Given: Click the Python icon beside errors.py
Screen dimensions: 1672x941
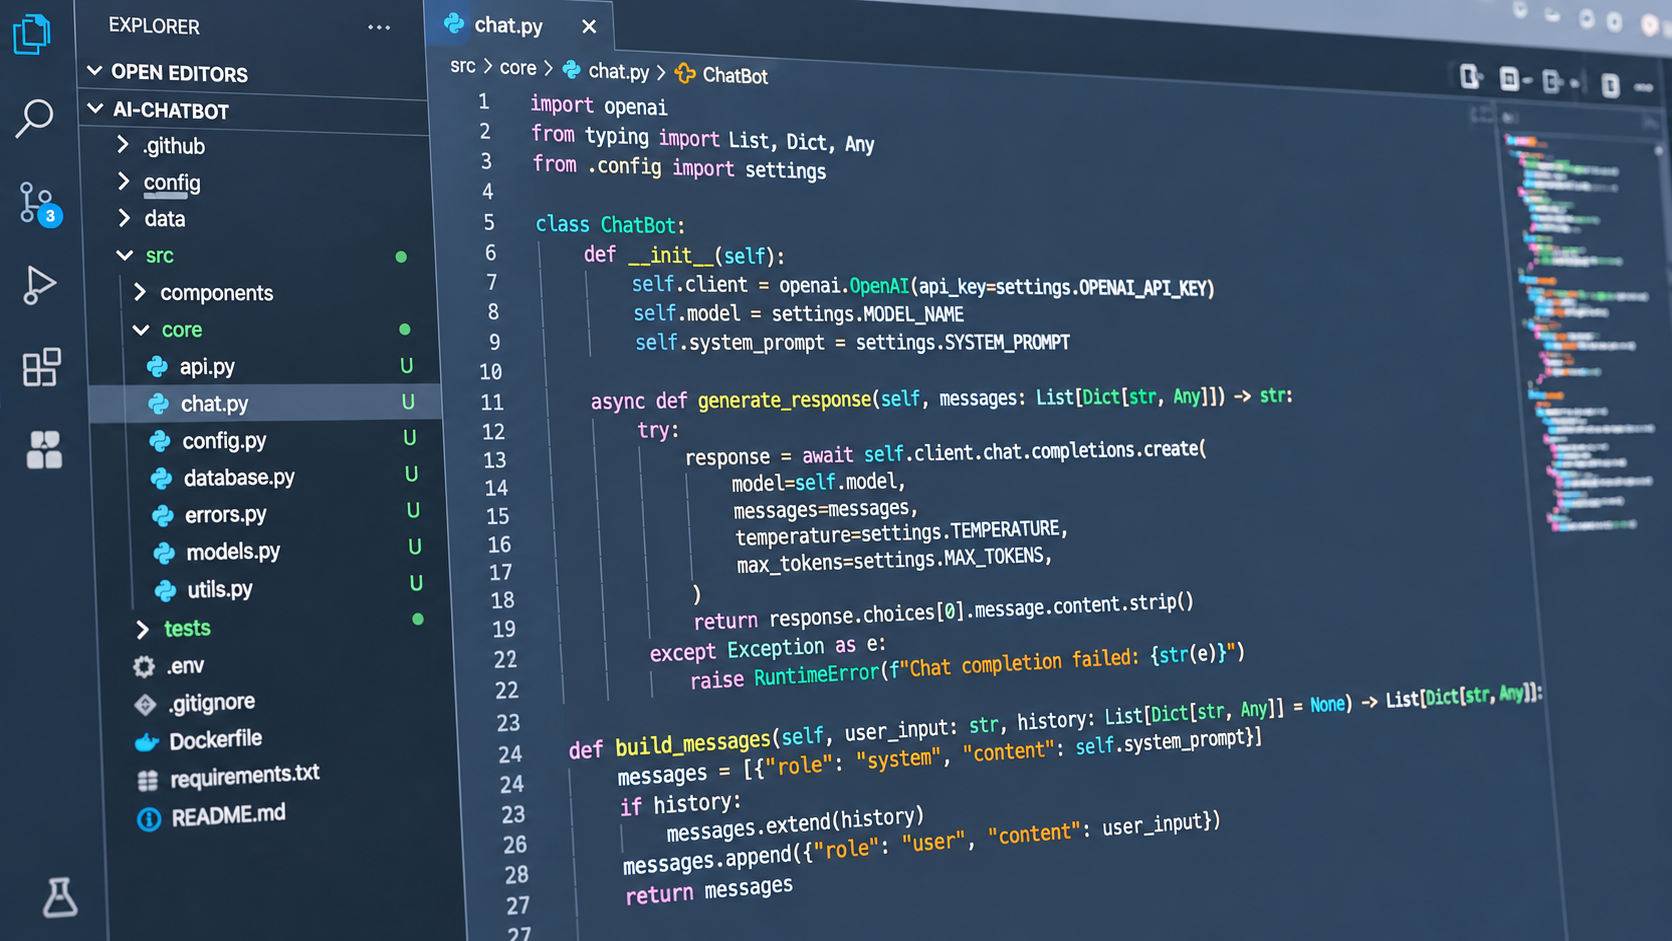Looking at the screenshot, I should click(x=163, y=515).
